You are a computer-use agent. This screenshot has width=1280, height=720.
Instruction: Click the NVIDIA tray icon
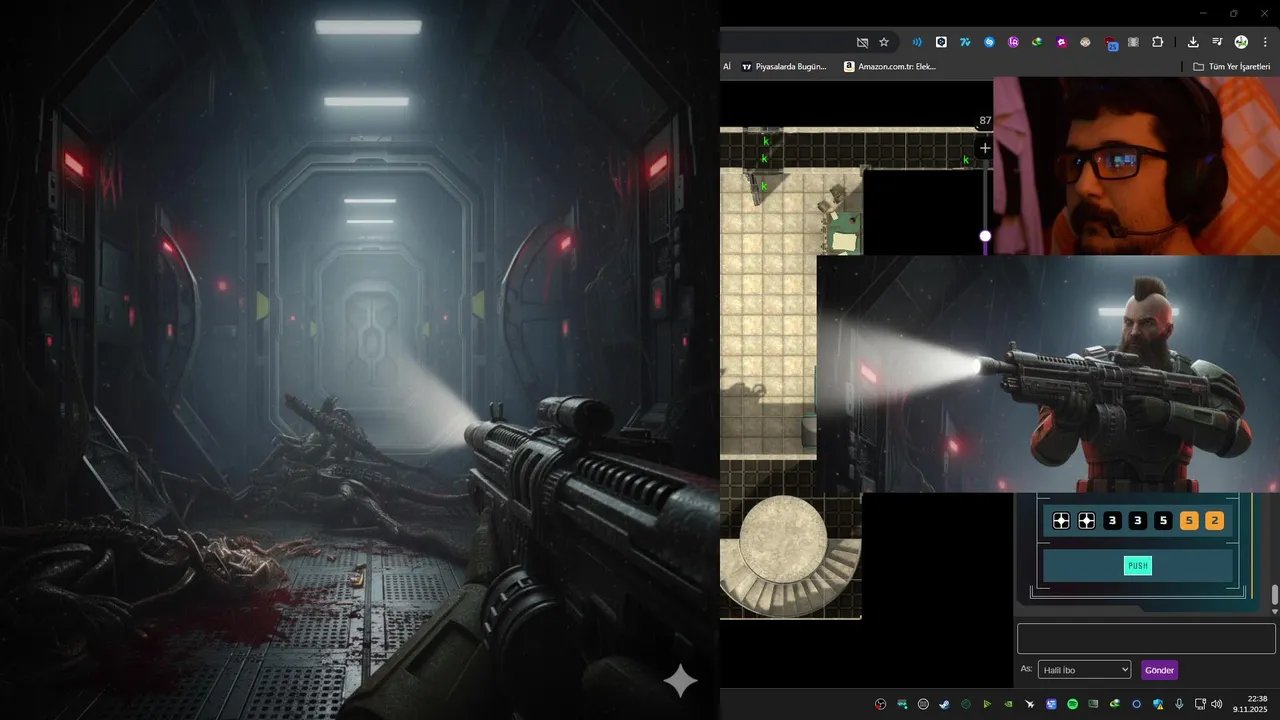pos(1008,704)
